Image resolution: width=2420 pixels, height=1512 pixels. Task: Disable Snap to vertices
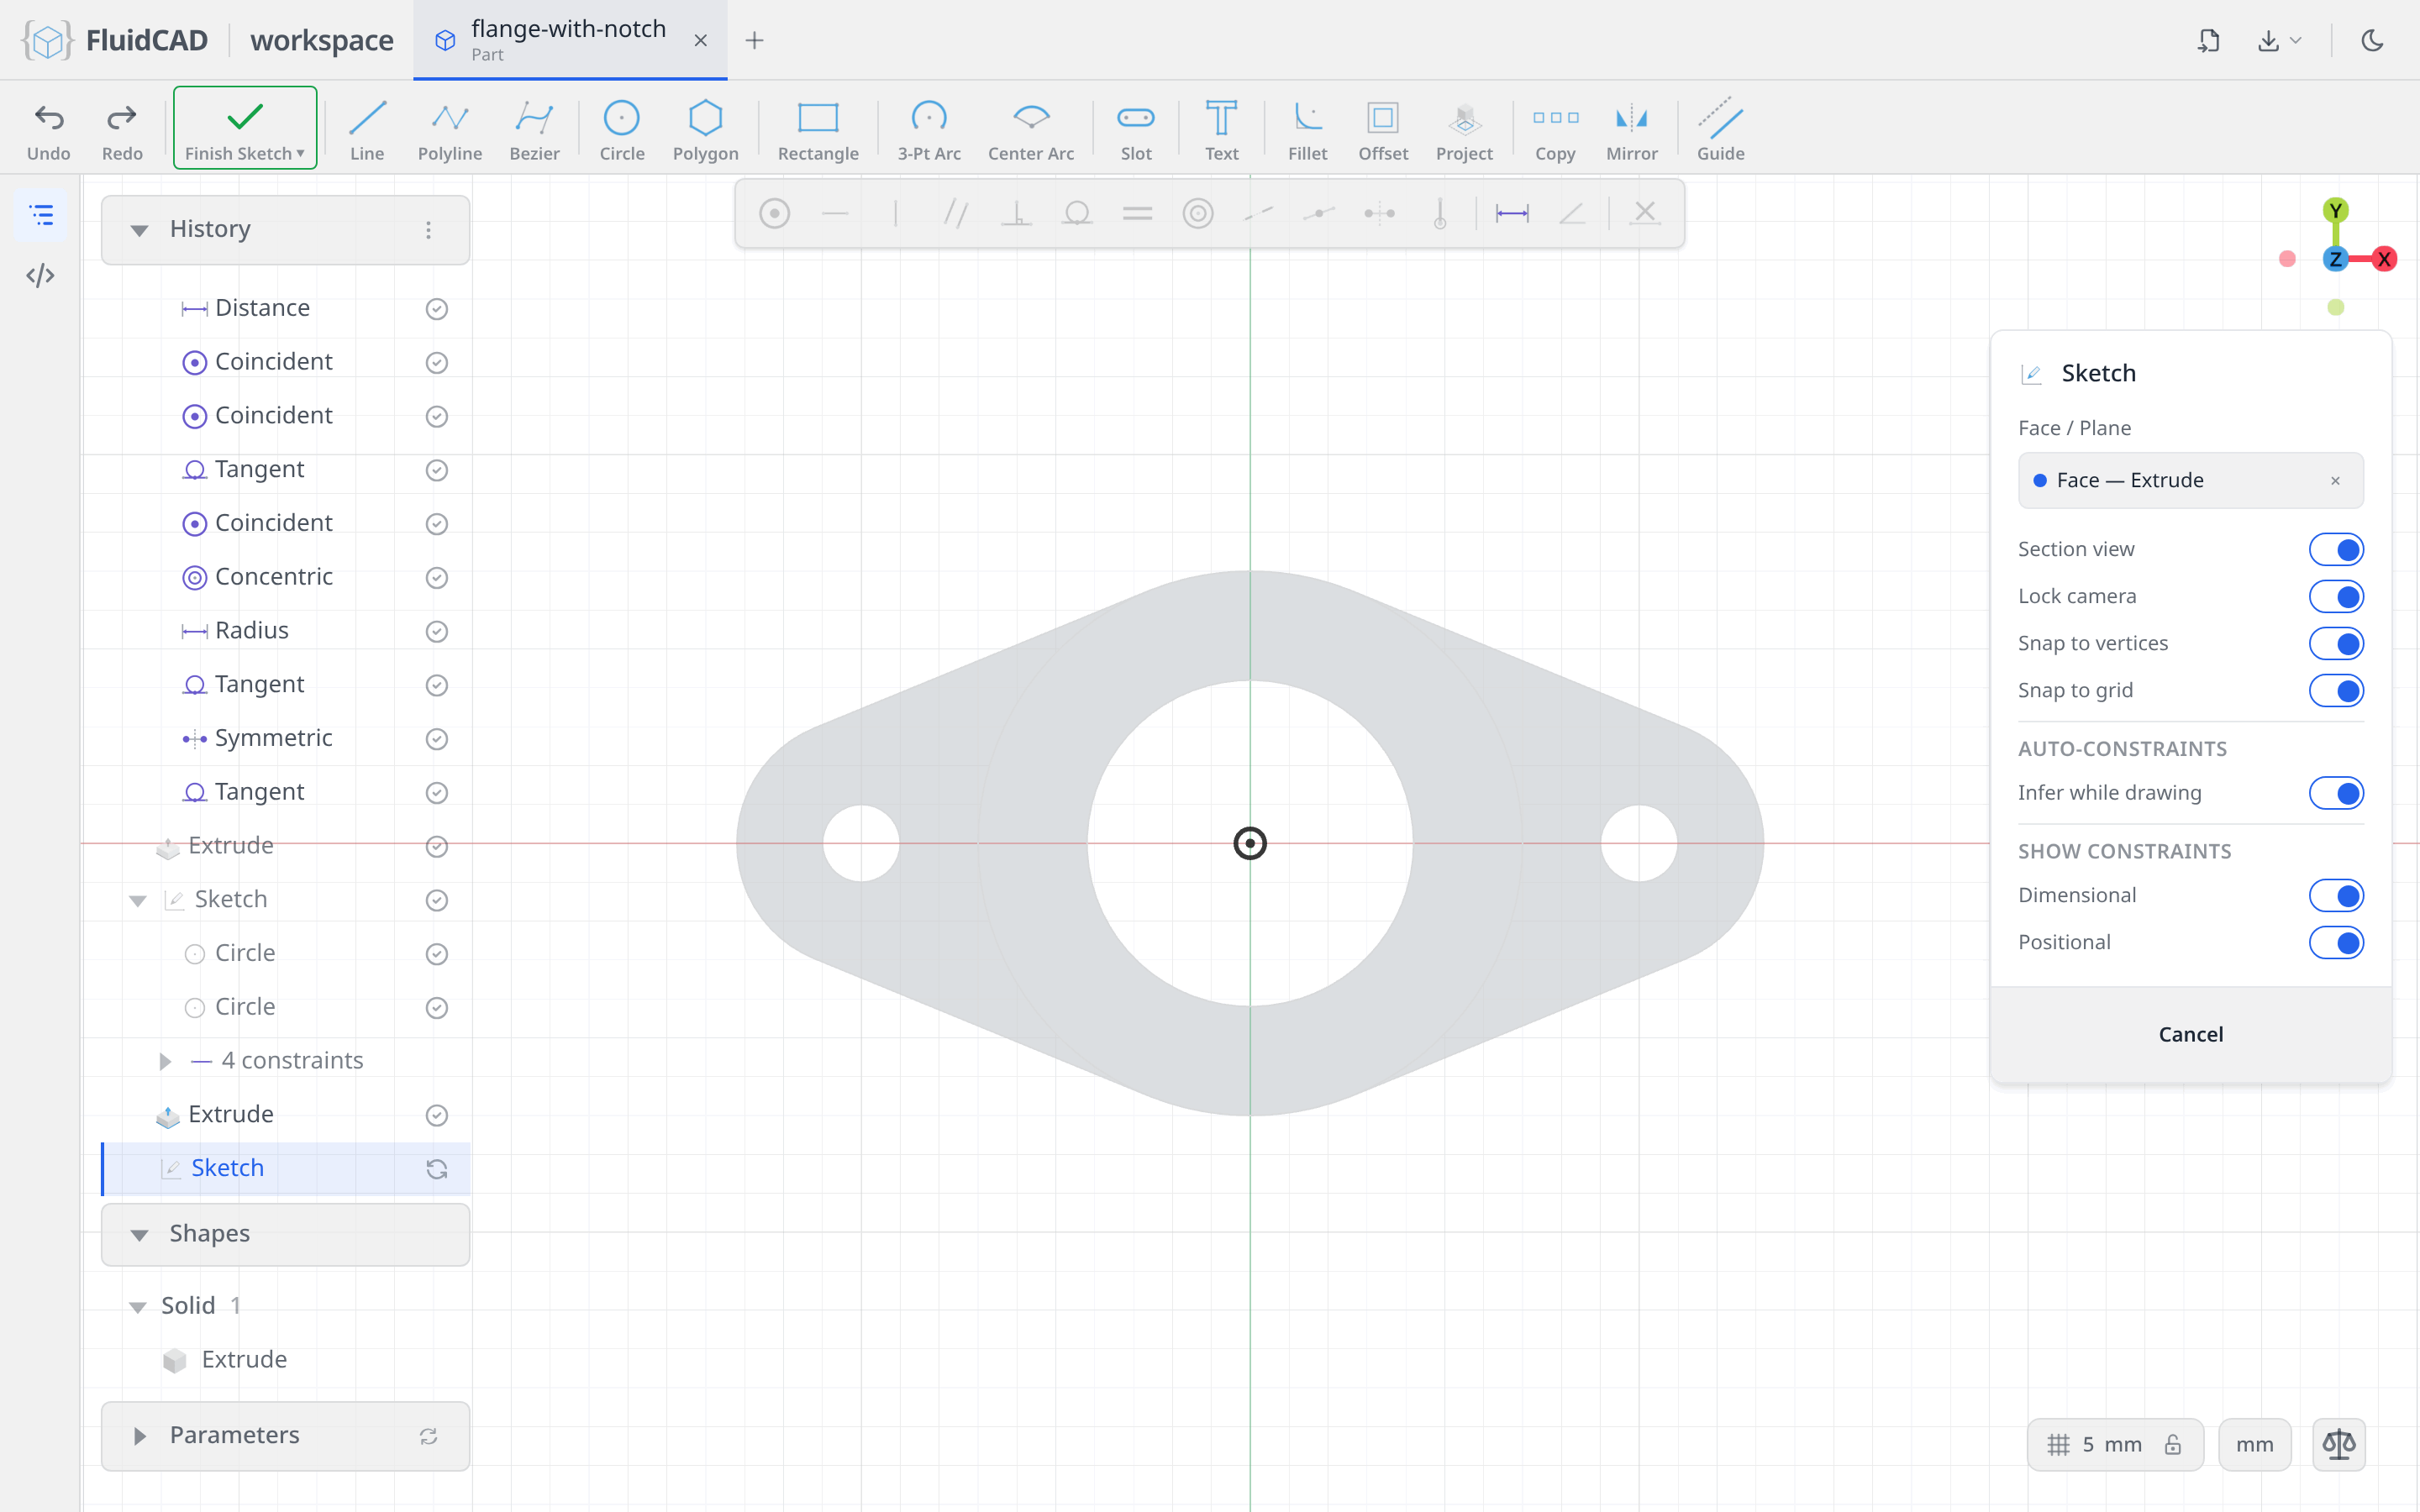[2336, 643]
